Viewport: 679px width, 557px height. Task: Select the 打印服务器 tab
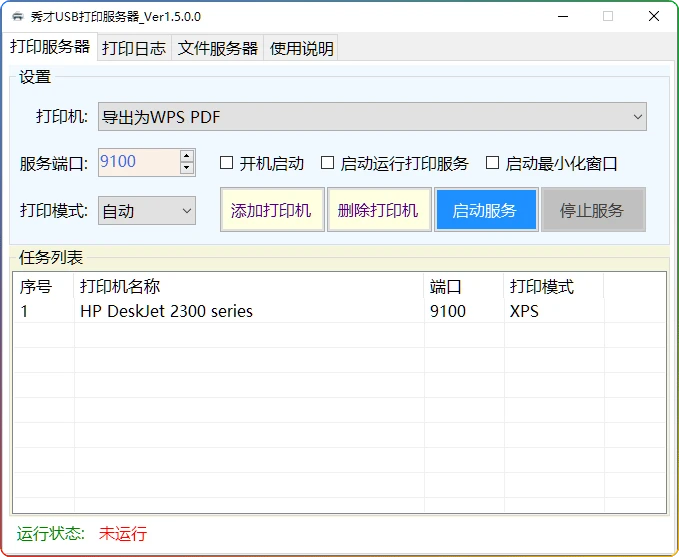[50, 47]
